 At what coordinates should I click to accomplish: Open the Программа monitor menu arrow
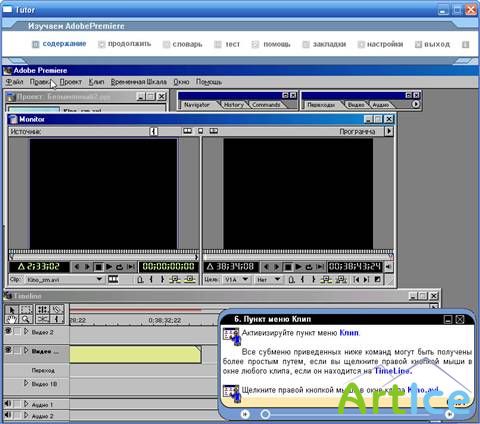389,131
